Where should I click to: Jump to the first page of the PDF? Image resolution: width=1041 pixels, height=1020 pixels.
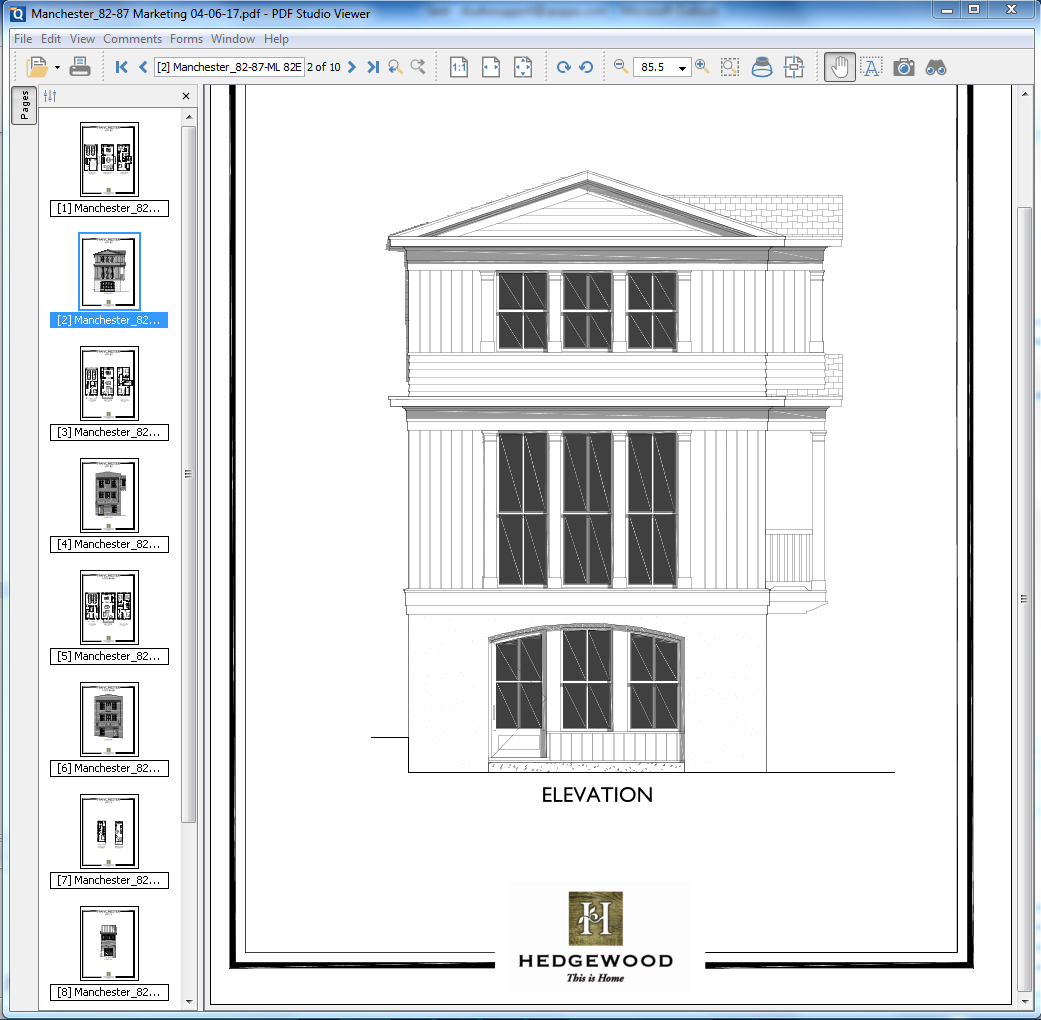coord(120,66)
